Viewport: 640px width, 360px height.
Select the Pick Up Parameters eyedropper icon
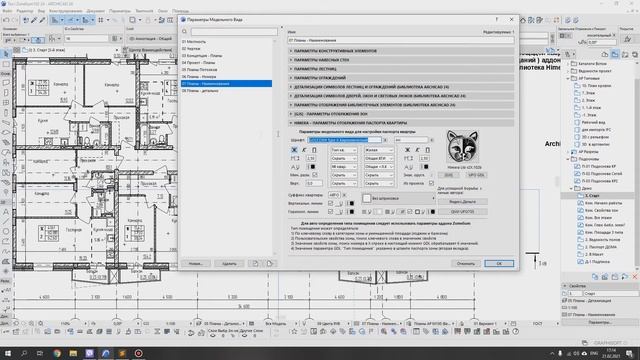point(34,20)
